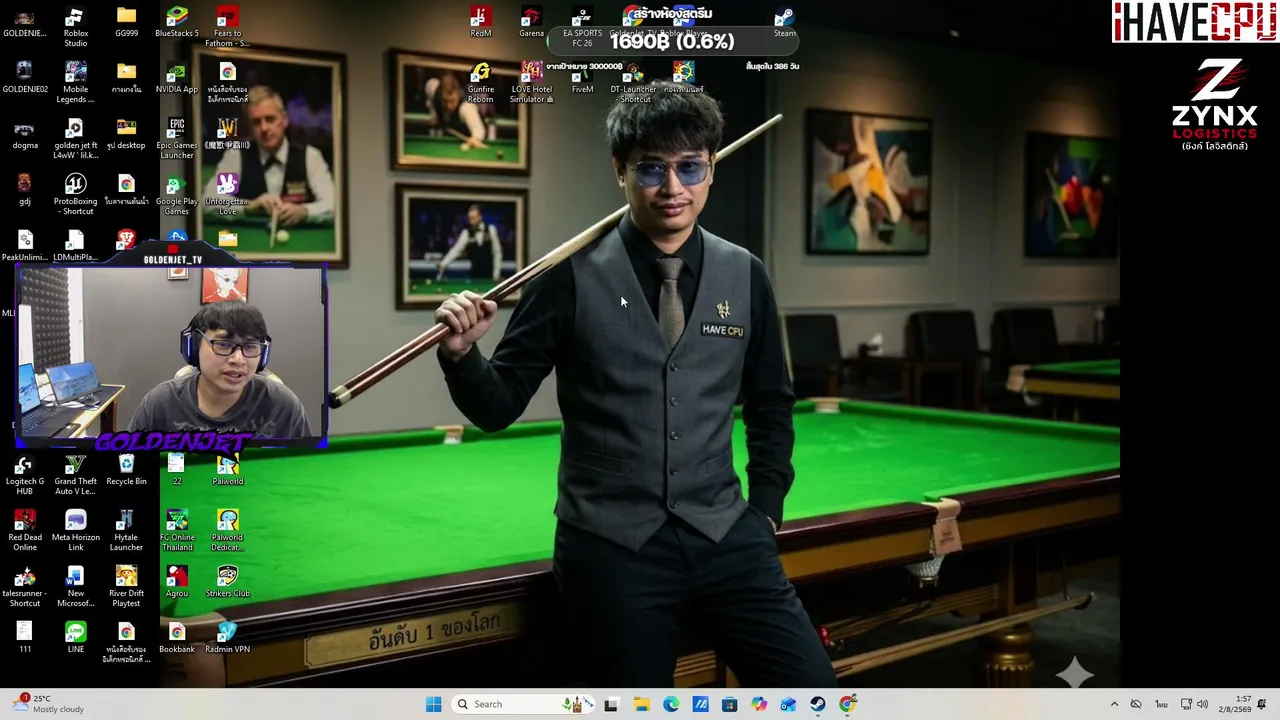This screenshot has height=720, width=1280.
Task: Open the Bookbank Chrome file
Action: (x=177, y=638)
